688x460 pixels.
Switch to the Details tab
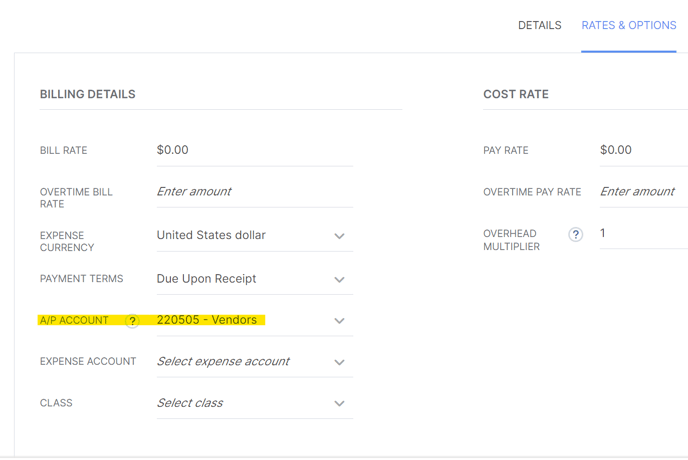click(x=540, y=25)
